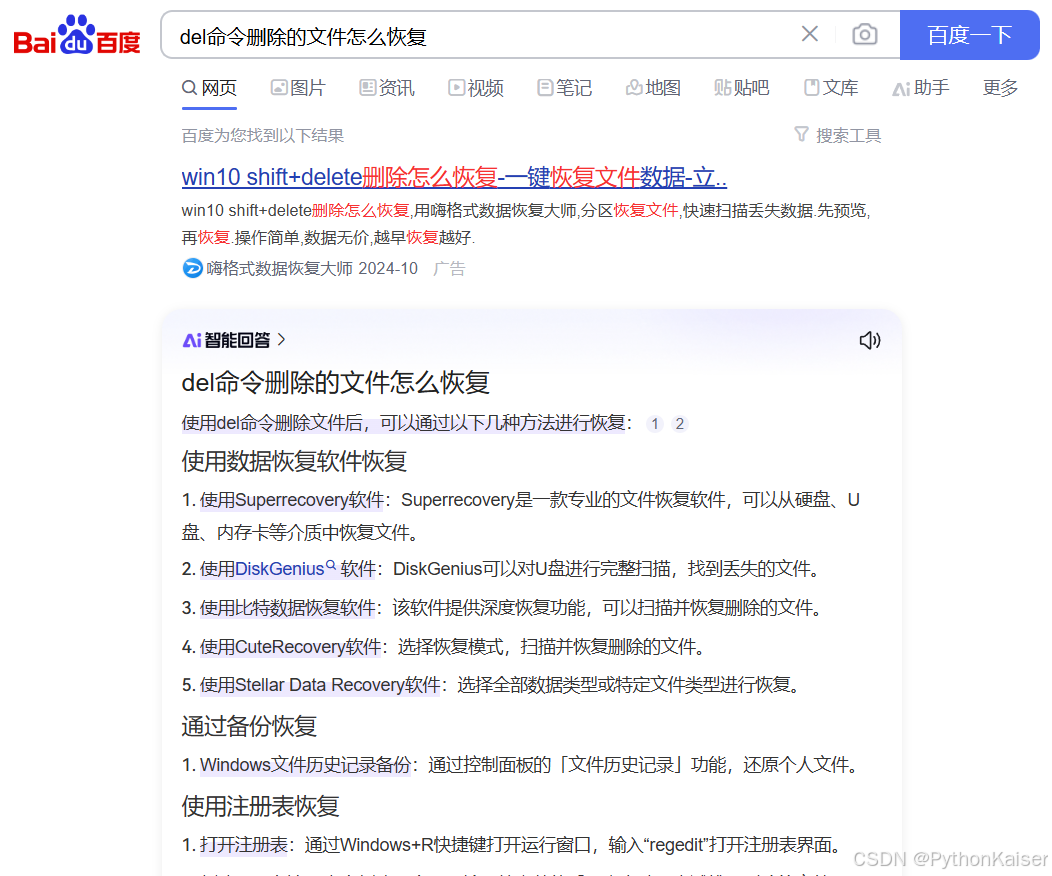Open image search via camera icon
The height and width of the screenshot is (876, 1052).
tap(865, 34)
